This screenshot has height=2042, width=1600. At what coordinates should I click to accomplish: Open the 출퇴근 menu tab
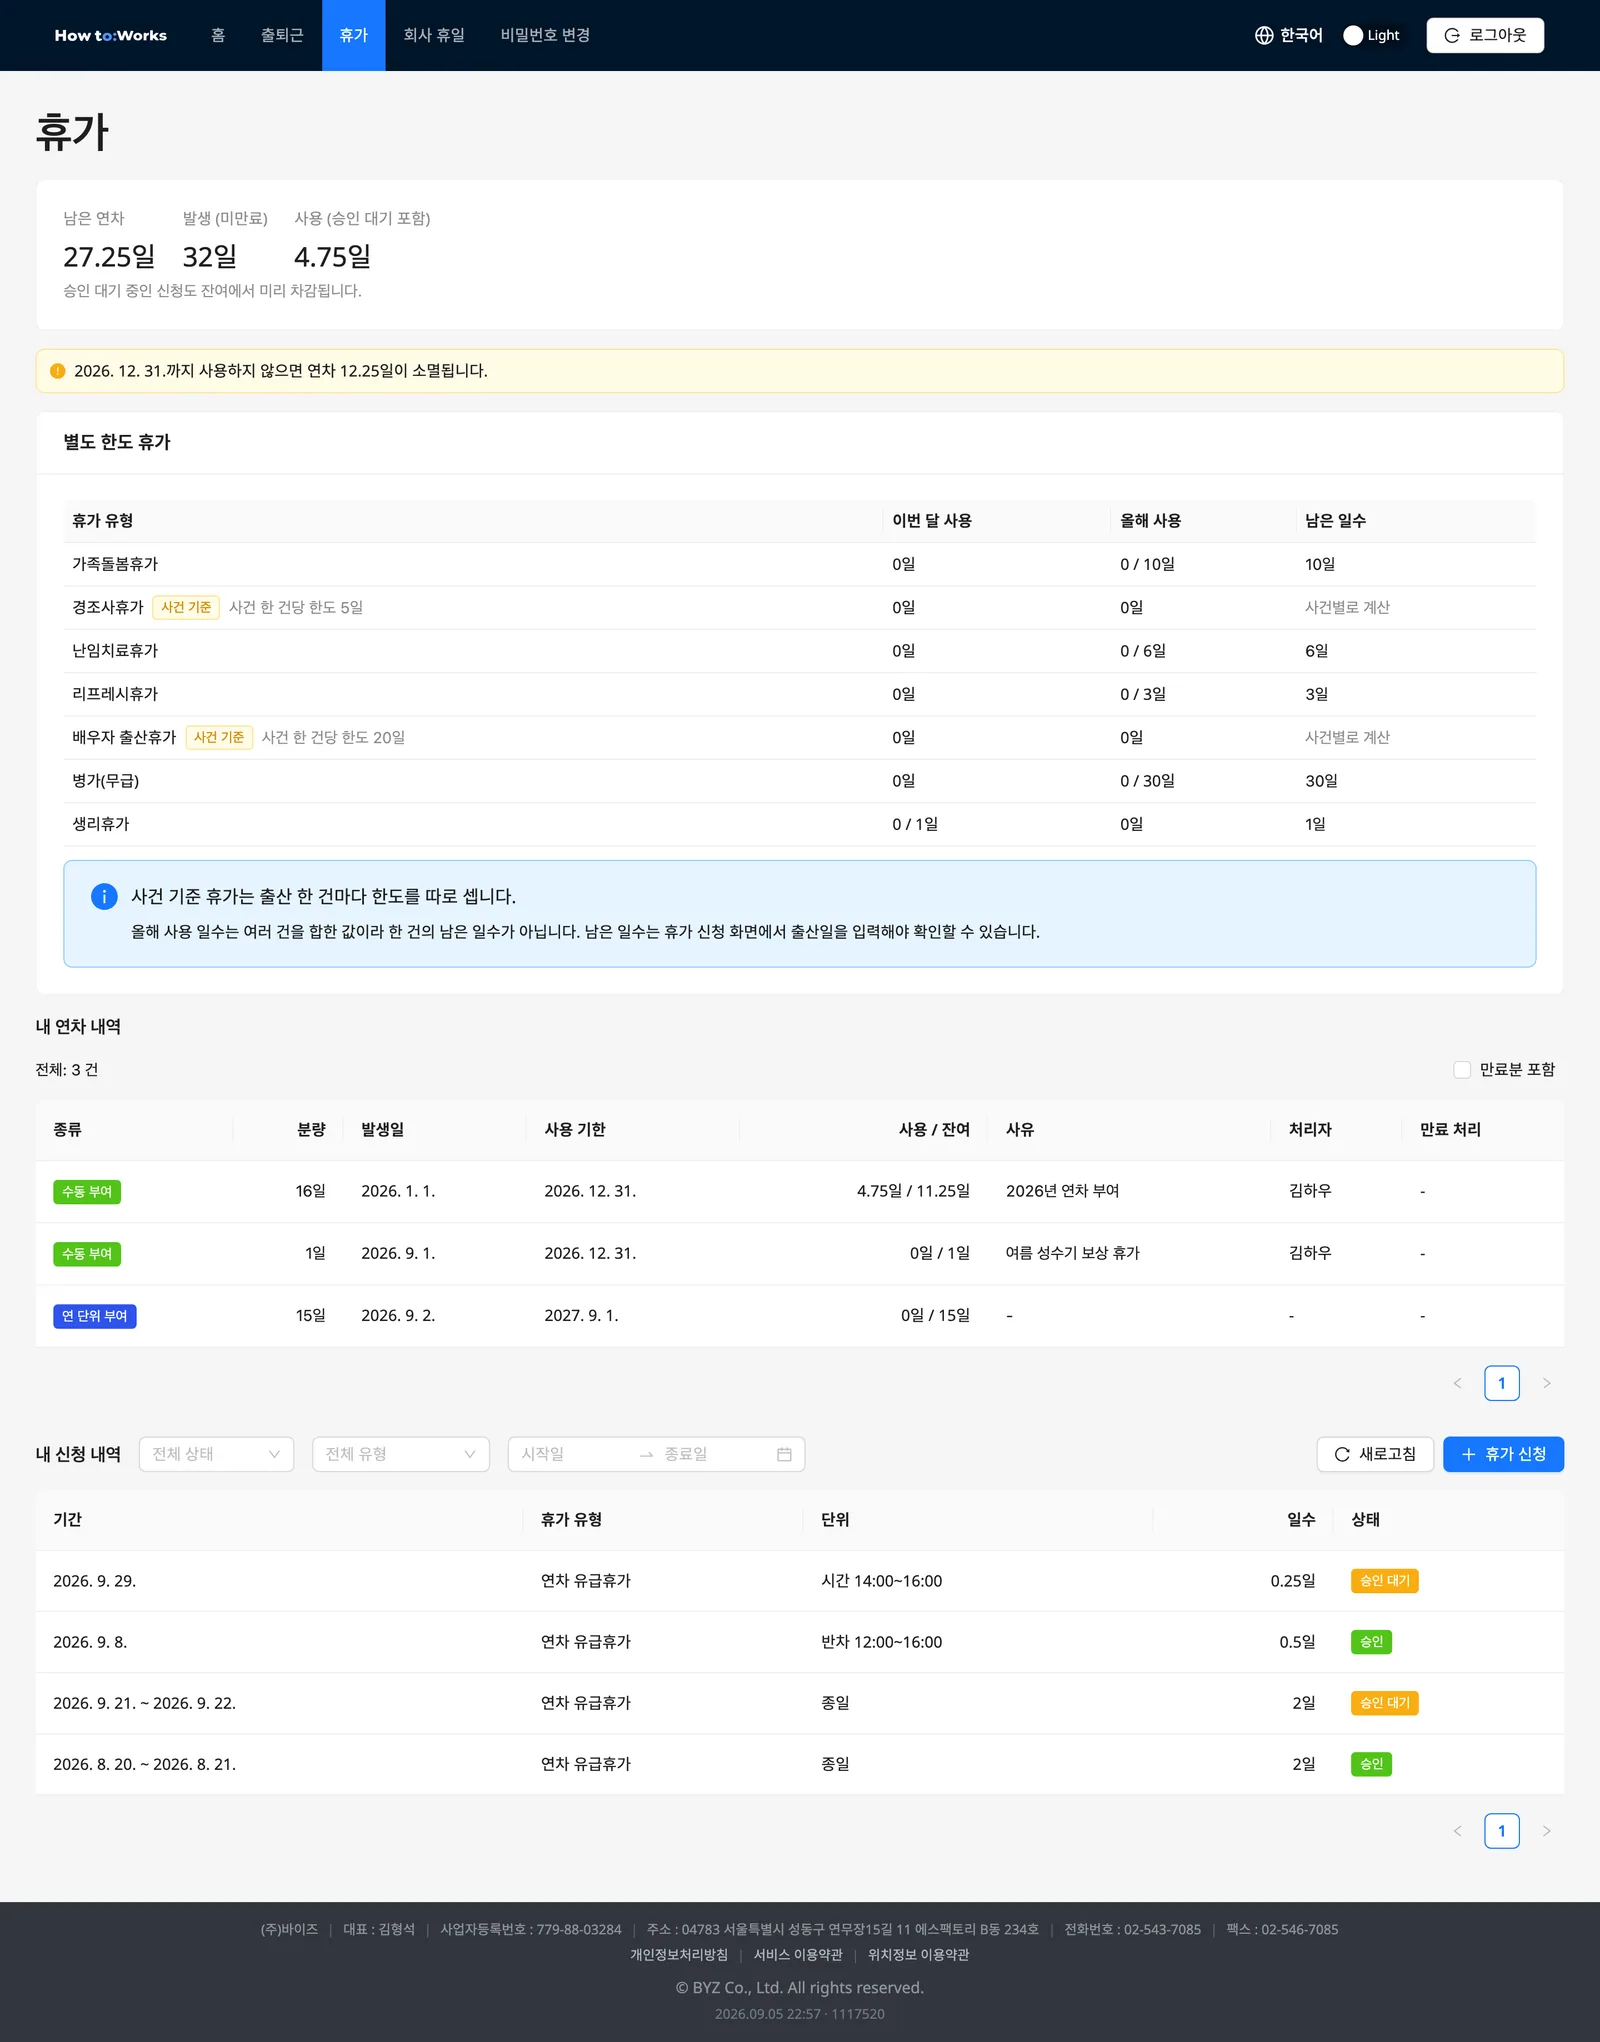[282, 35]
